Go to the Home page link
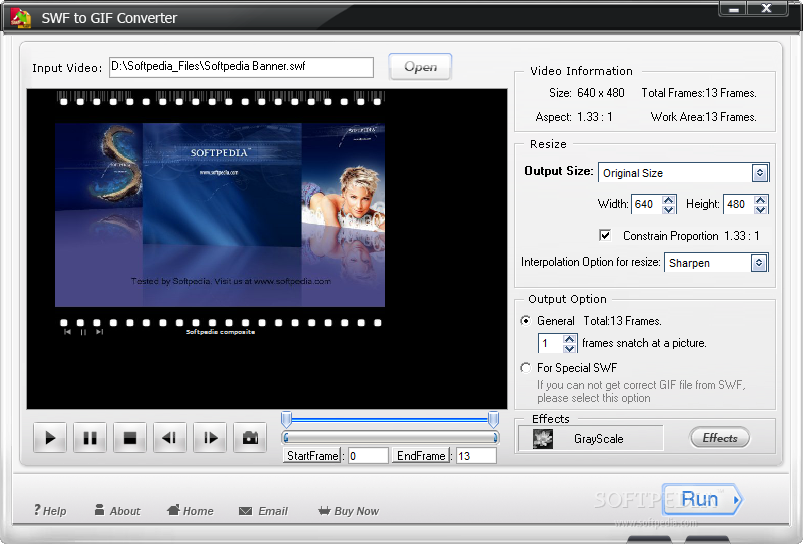This screenshot has width=803, height=544. point(190,511)
